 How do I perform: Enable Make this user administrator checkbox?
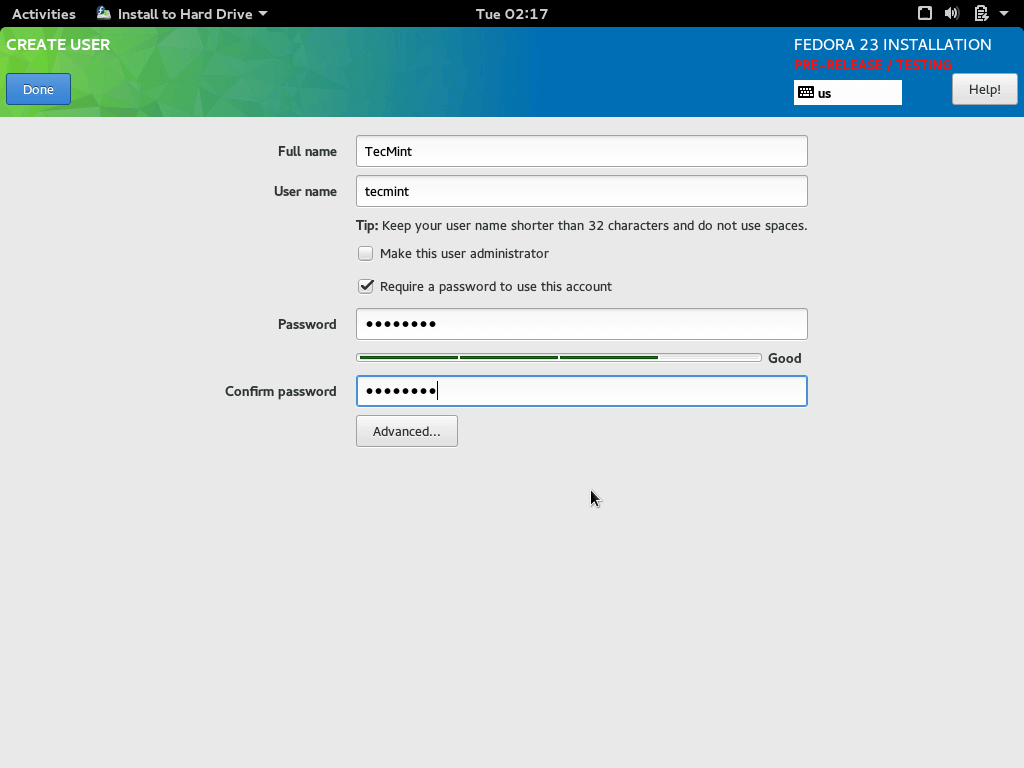[x=366, y=254]
